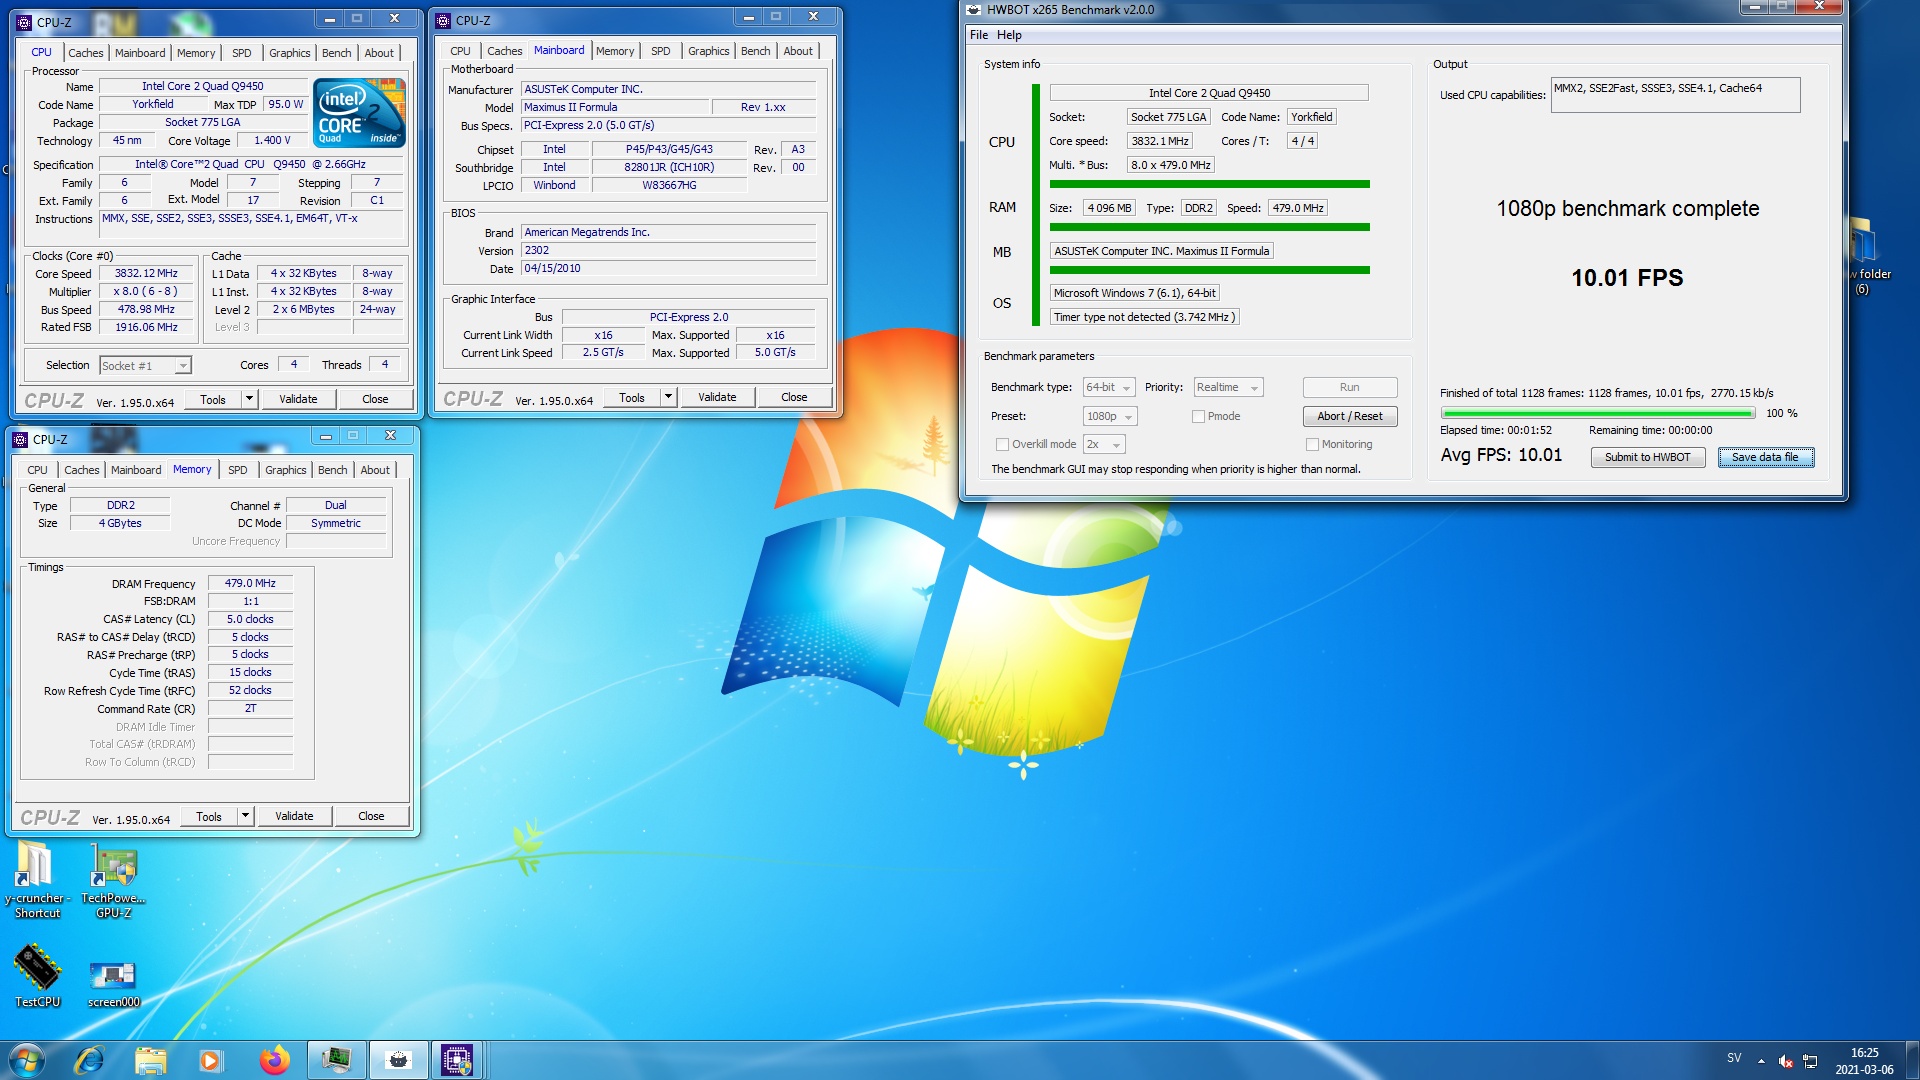Viewport: 1920px width, 1080px height.
Task: Toggle the Overkill mode checkbox
Action: 1002,445
